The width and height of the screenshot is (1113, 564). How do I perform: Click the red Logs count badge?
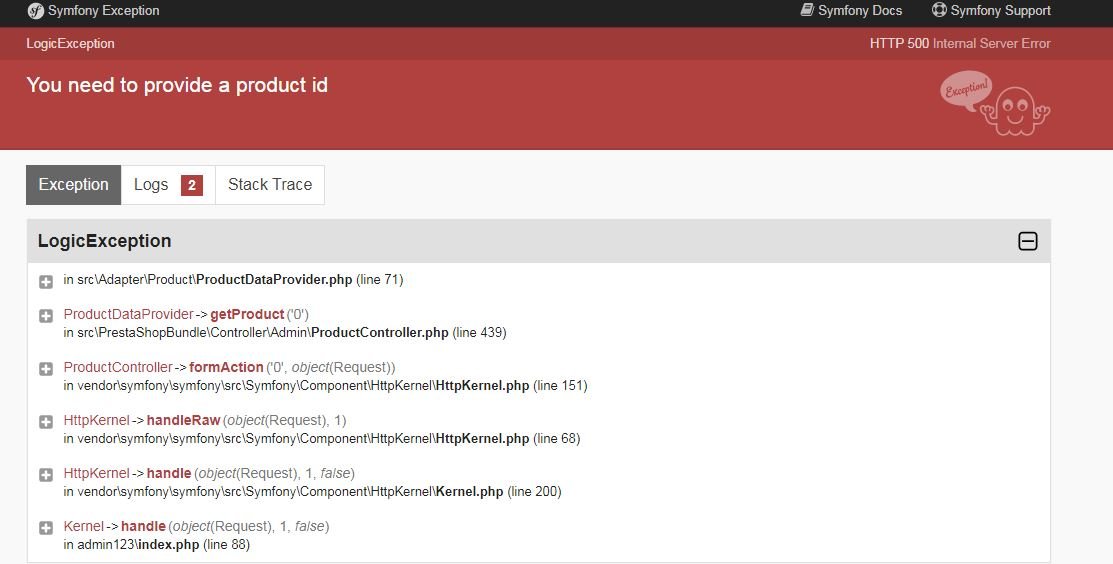pos(191,185)
